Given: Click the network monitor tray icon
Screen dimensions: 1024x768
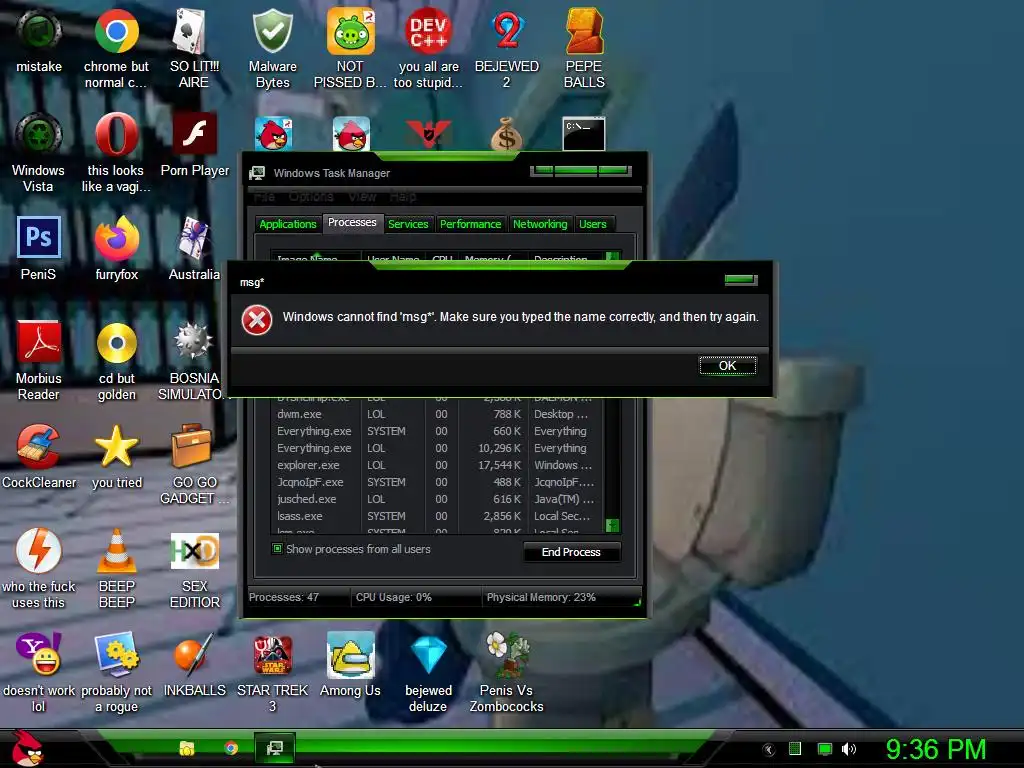Looking at the screenshot, I should [x=825, y=749].
